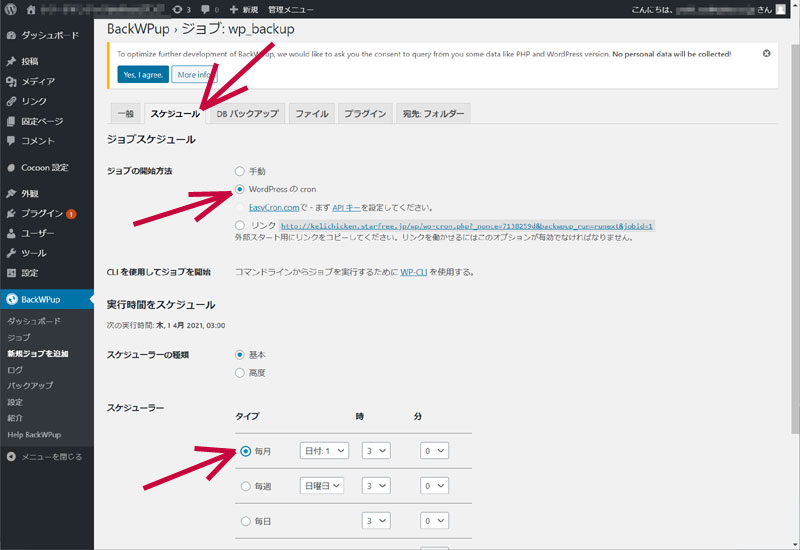Open the user avatar in admin bar

pos(781,9)
